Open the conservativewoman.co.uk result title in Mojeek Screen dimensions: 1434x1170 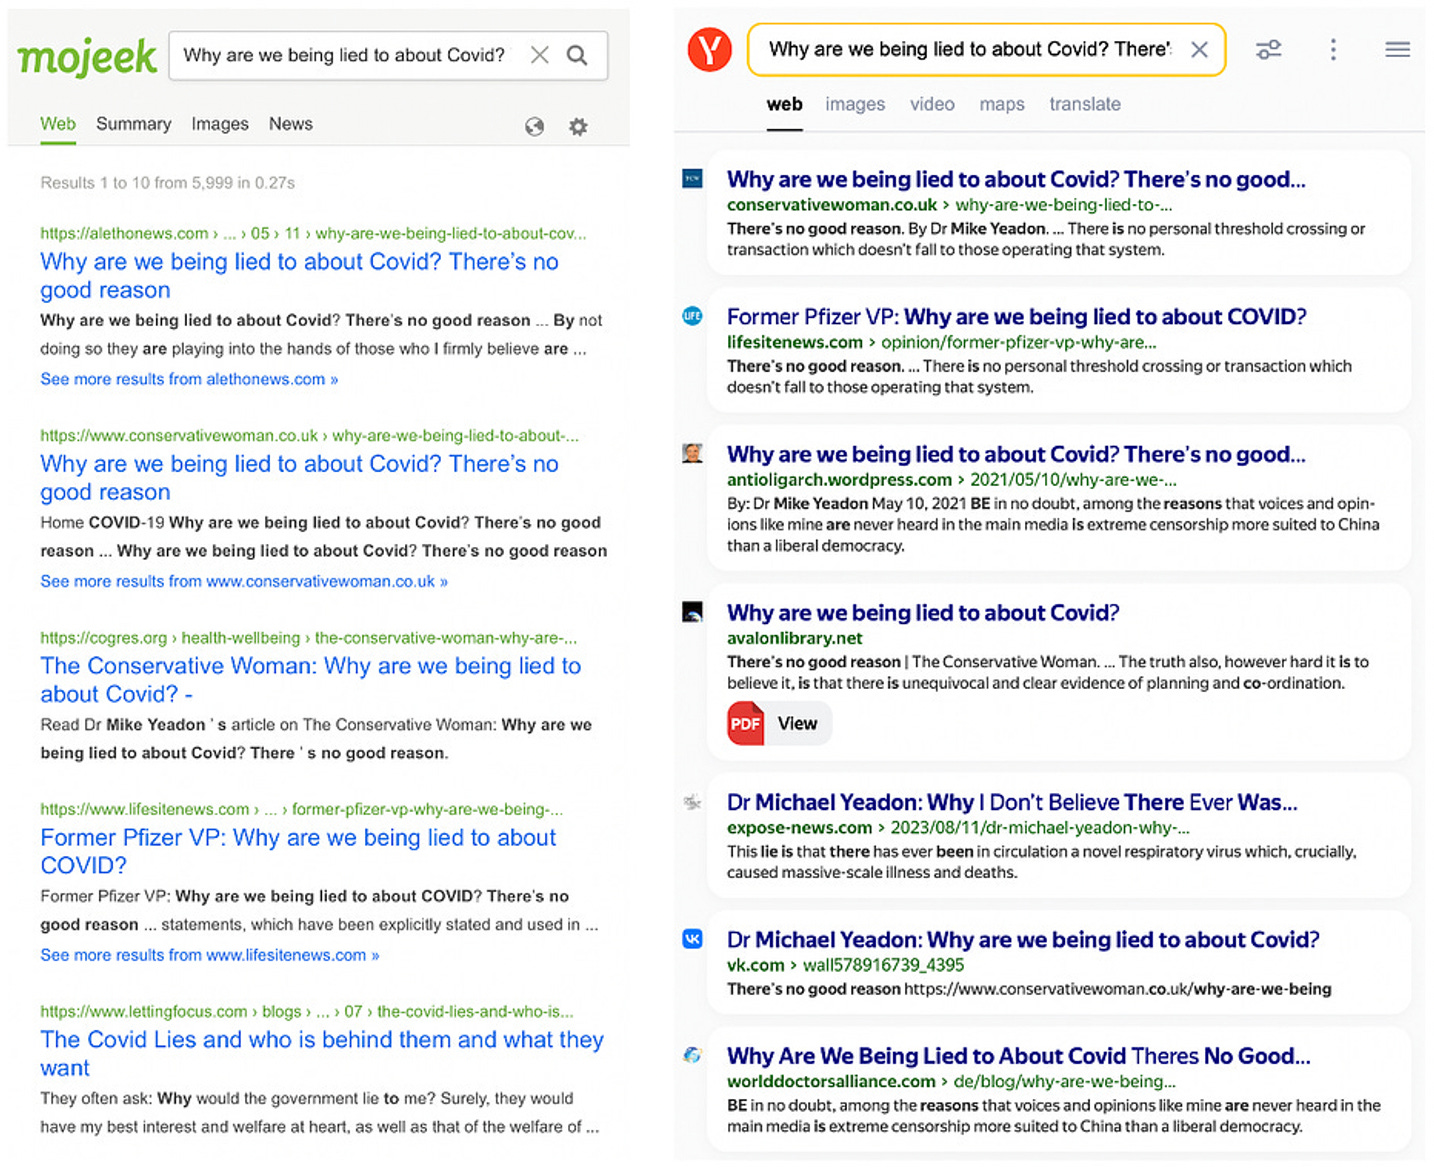coord(299,478)
